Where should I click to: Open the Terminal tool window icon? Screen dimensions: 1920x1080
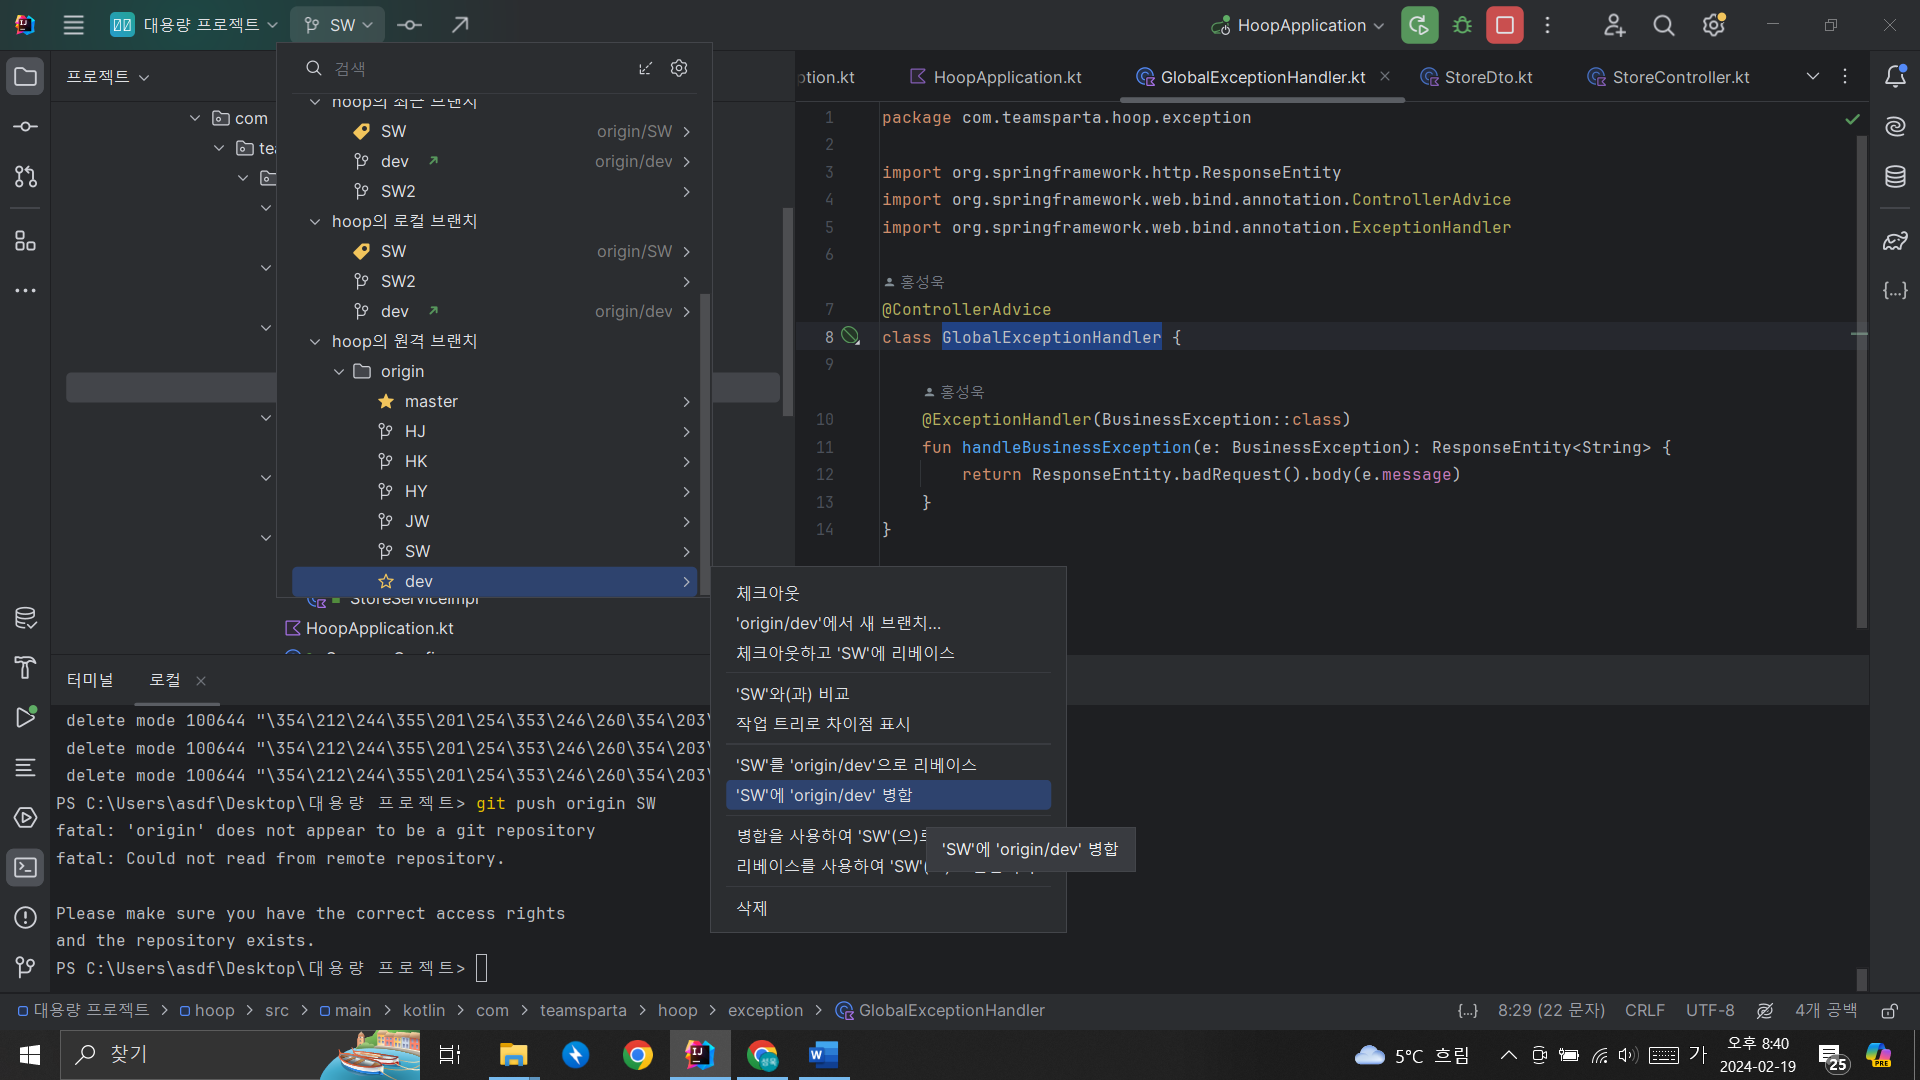pyautogui.click(x=26, y=867)
